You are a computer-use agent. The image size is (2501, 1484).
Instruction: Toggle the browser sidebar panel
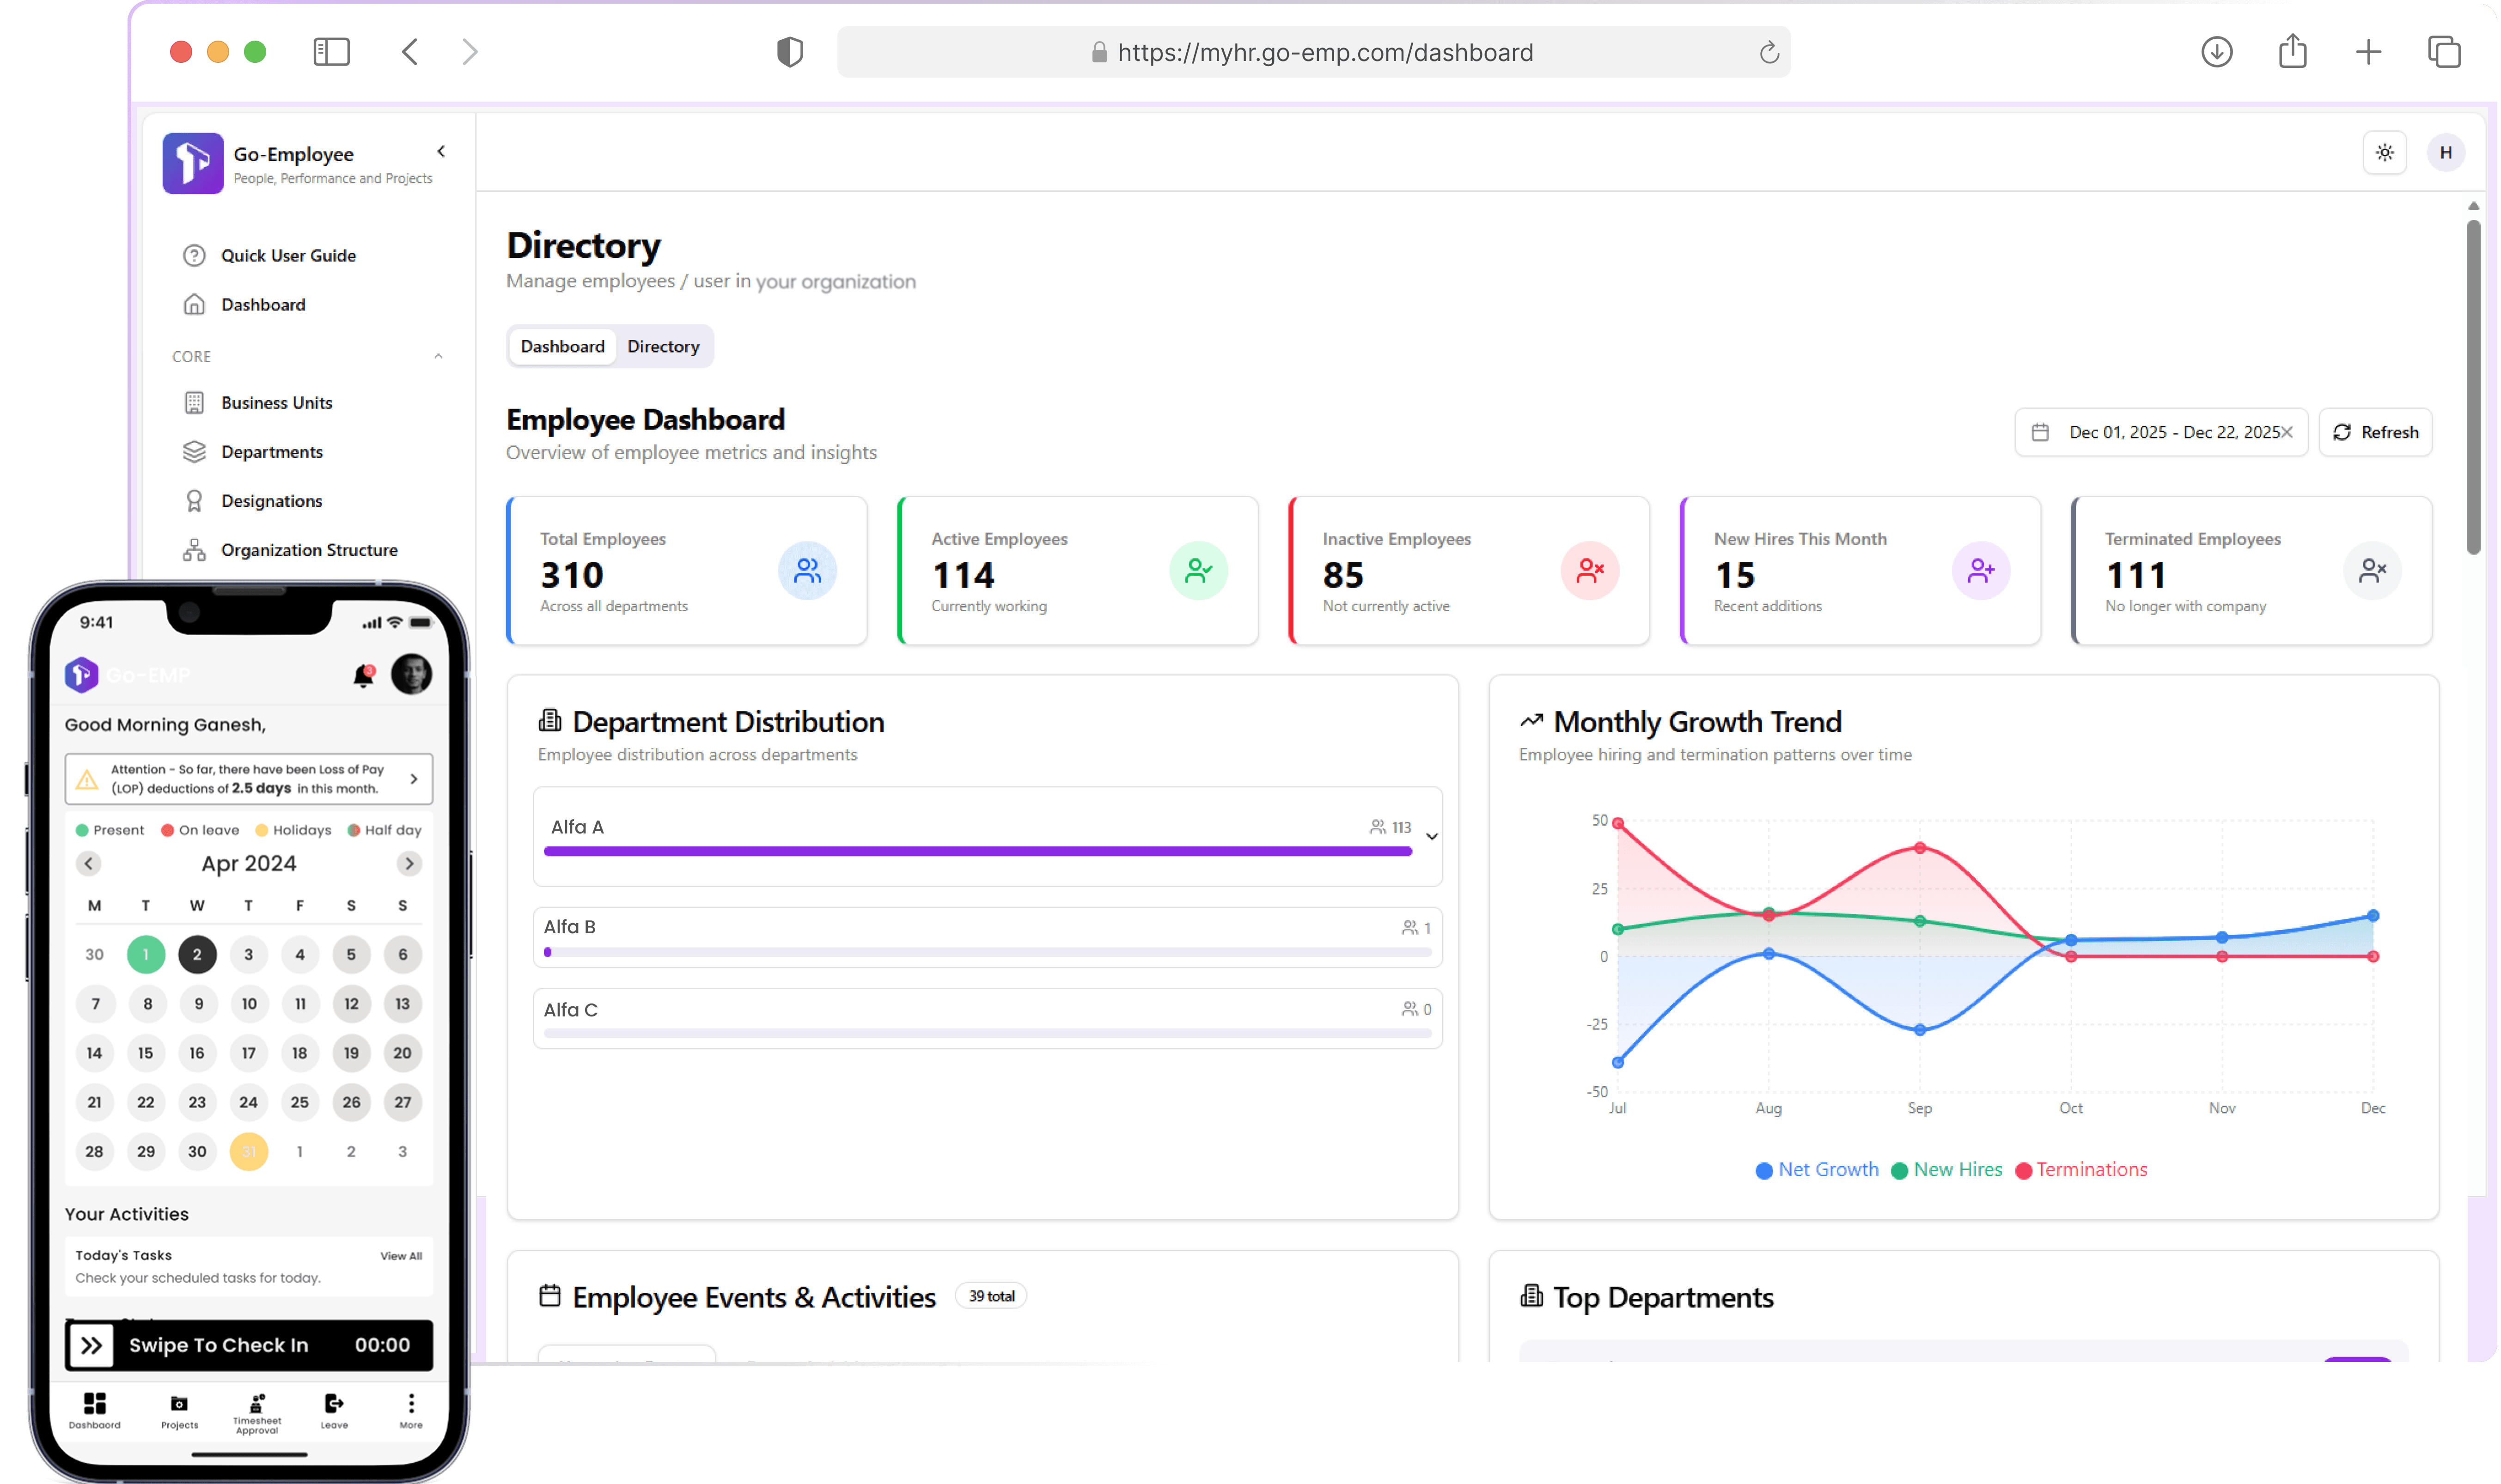tap(331, 52)
